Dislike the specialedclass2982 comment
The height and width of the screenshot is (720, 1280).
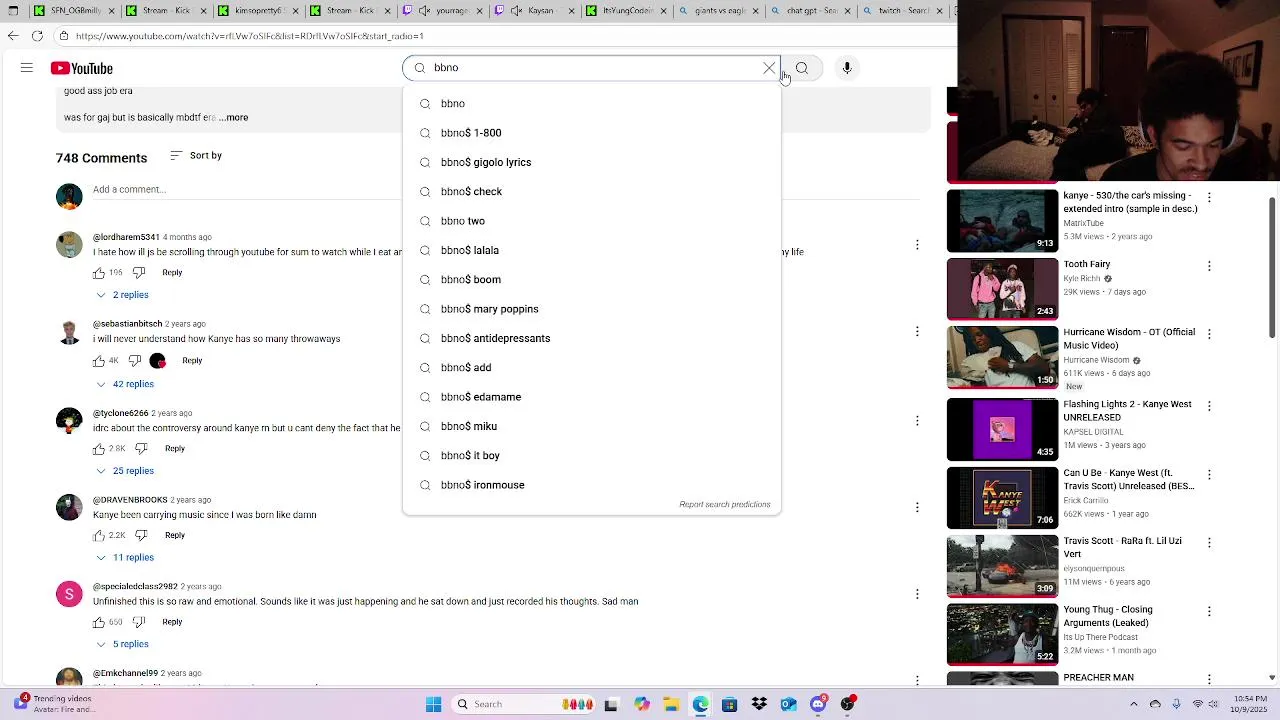pyautogui.click(x=139, y=622)
